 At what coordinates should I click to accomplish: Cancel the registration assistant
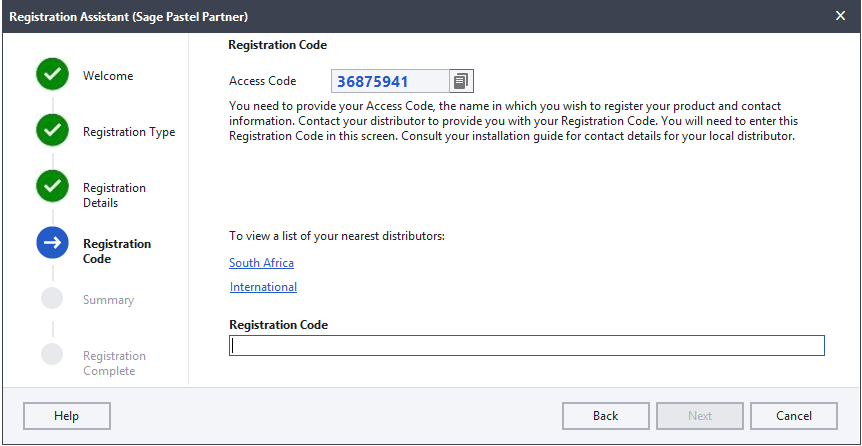[x=794, y=416]
